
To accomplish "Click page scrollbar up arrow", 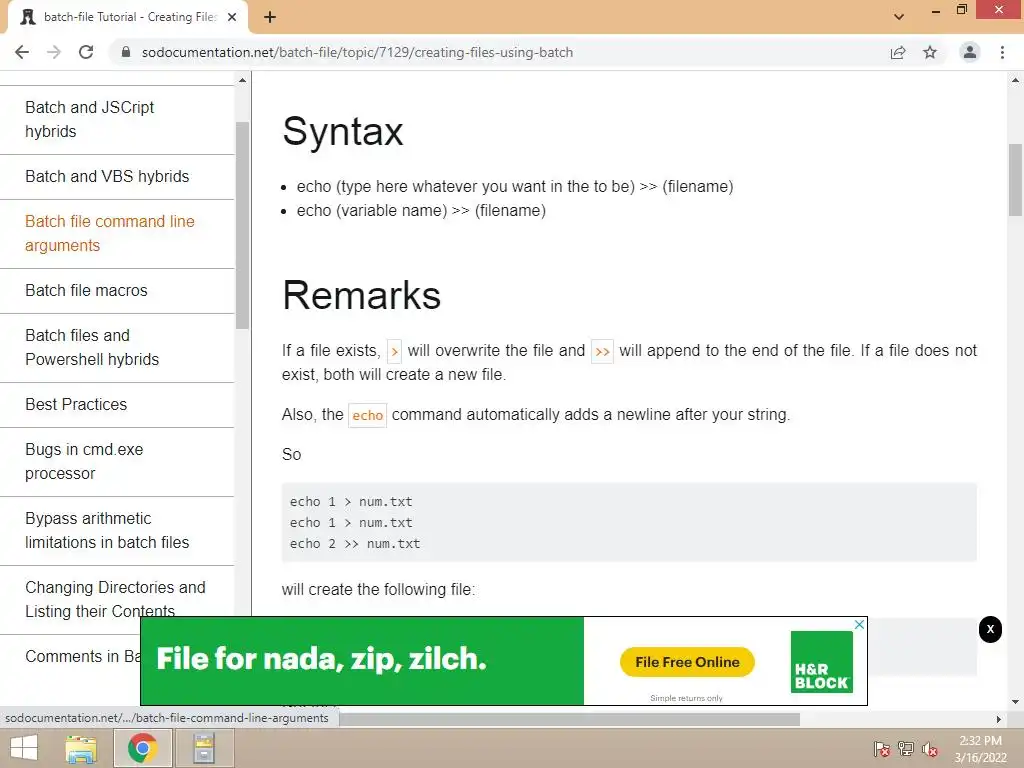I will (x=1015, y=80).
